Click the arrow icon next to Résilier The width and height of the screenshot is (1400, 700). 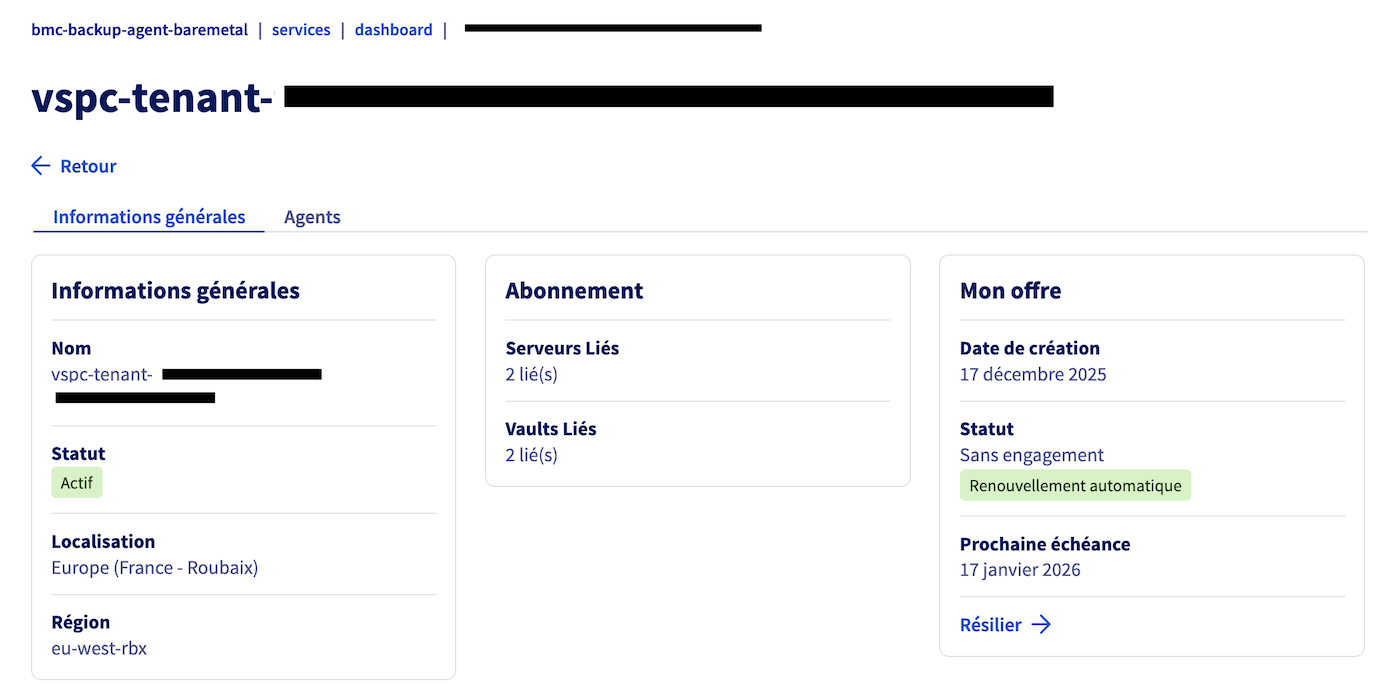pos(1041,624)
